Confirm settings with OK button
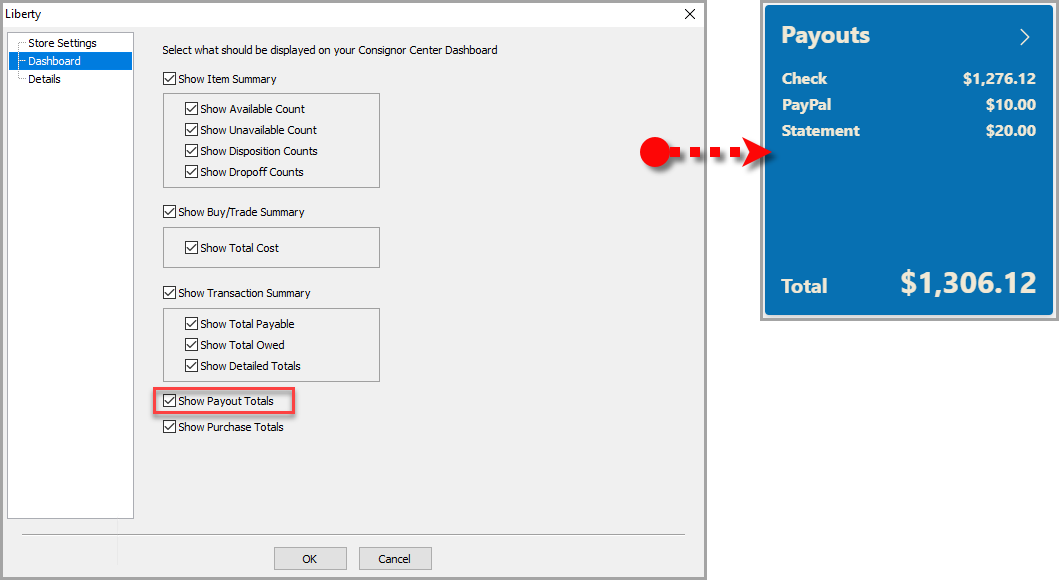 click(x=310, y=558)
